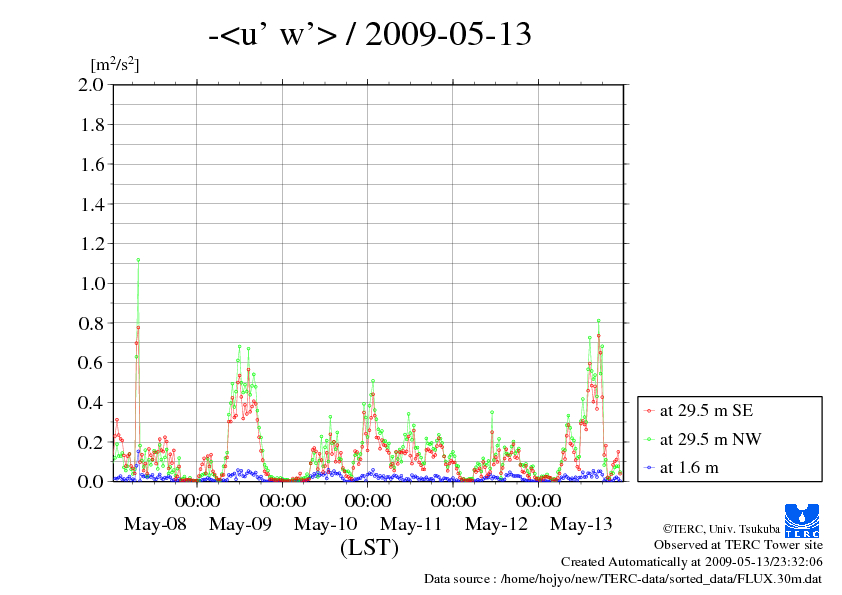The width and height of the screenshot is (842, 595).
Task: Click the green May-13 peak point near 0.8
Action: coord(598,321)
